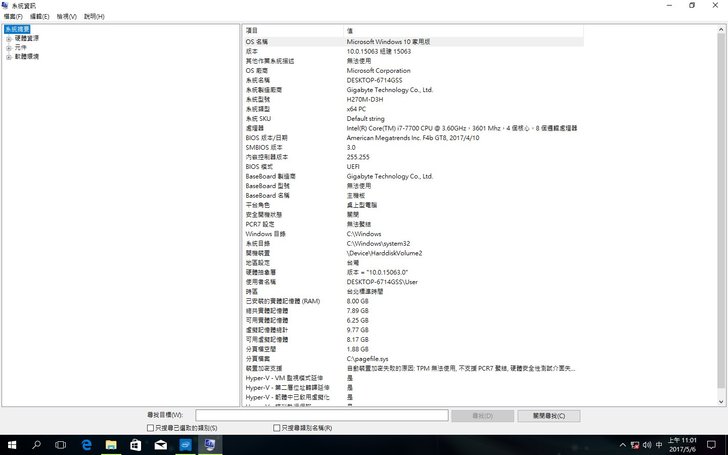Select the 硬體資源 category label
The height and width of the screenshot is (455, 728).
tap(26, 38)
